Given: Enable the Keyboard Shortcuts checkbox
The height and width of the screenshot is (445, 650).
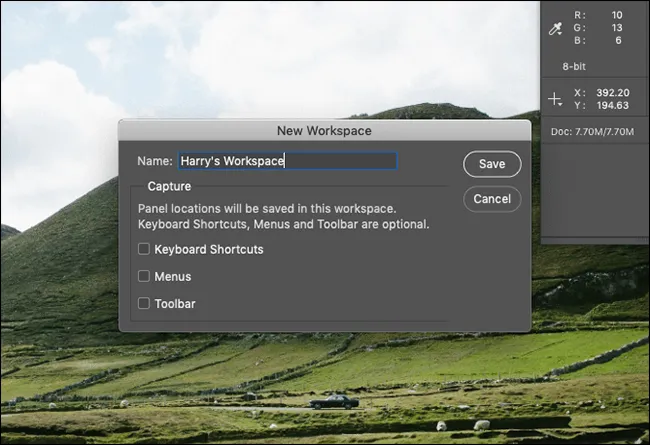Looking at the screenshot, I should coord(145,249).
